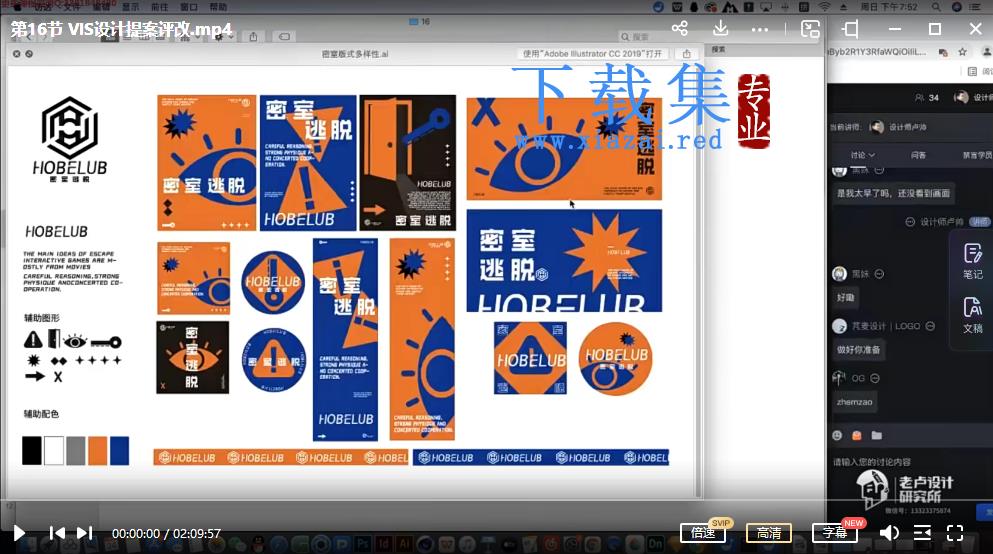
Task: Open the 显示 menu in menu bar
Action: (x=130, y=7)
